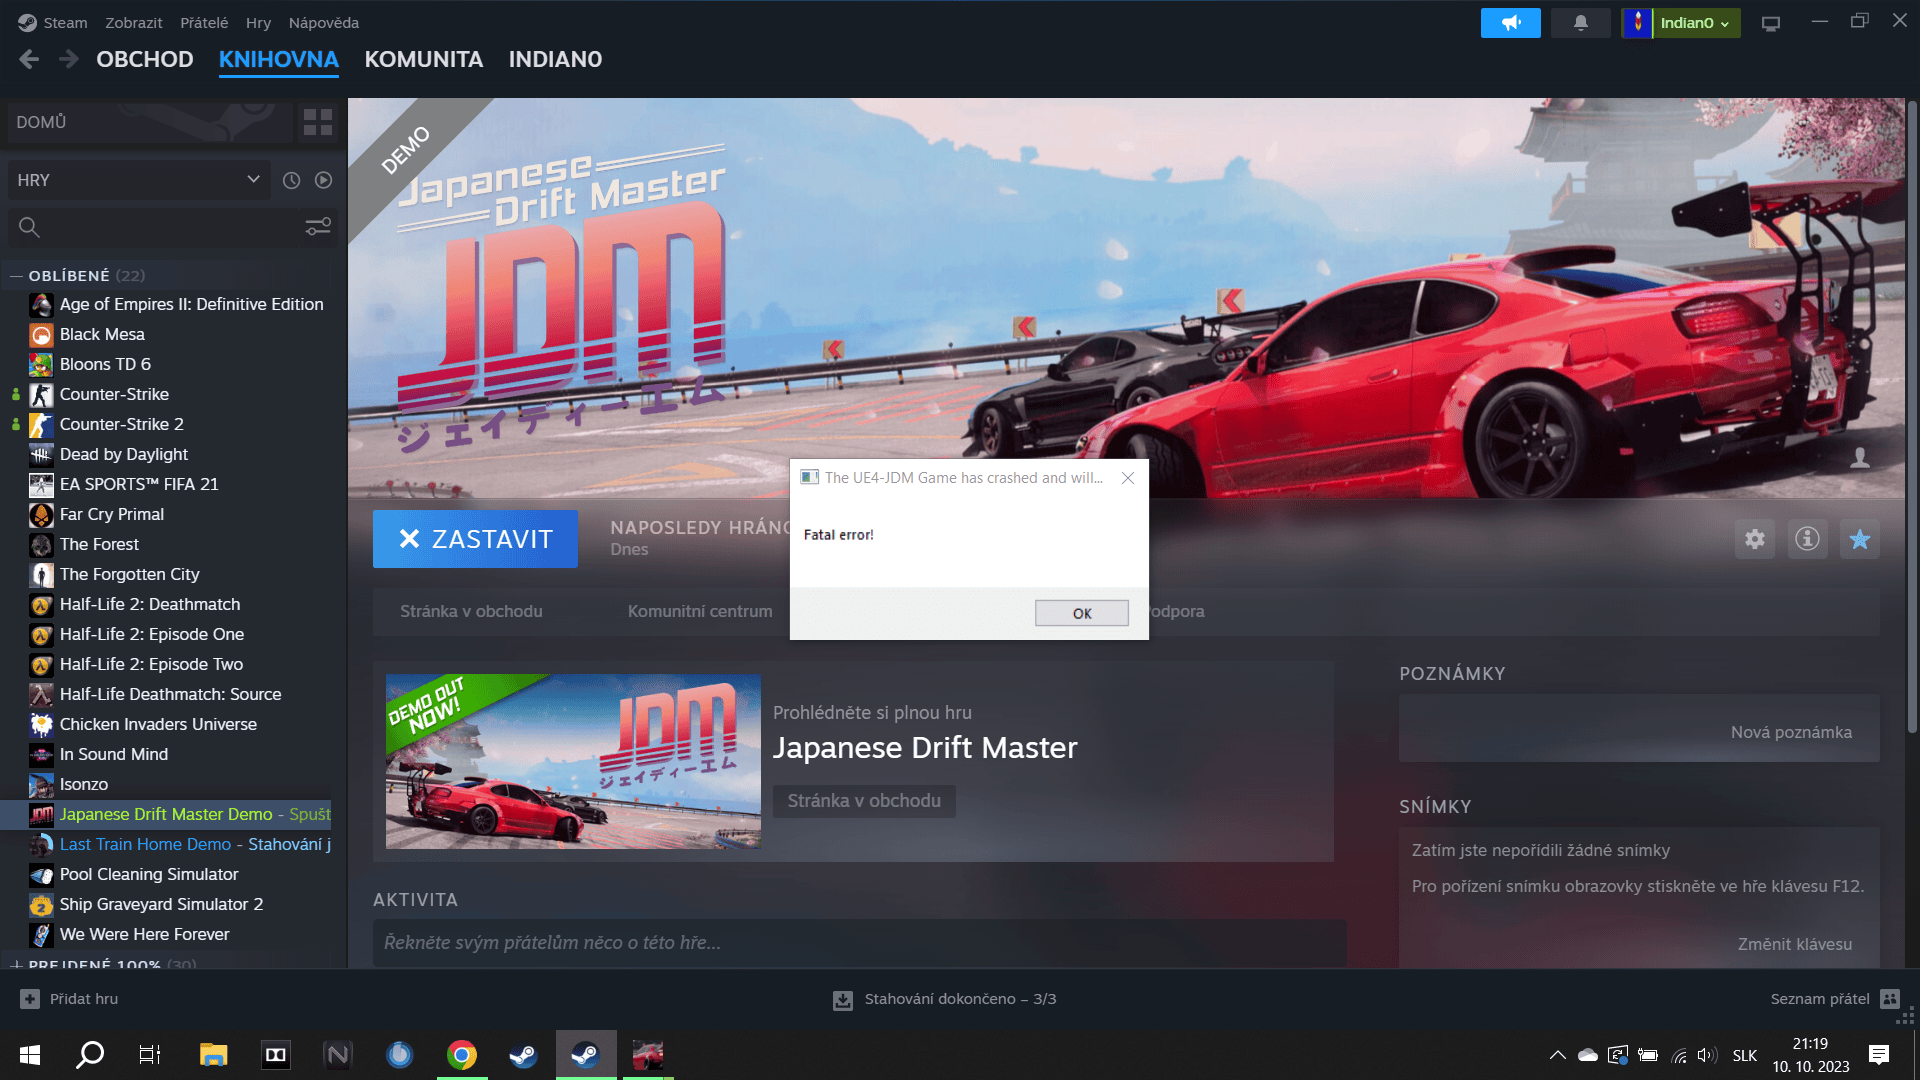The image size is (1920, 1080).
Task: Click the Steam announcements megaphone icon
Action: (x=1510, y=22)
